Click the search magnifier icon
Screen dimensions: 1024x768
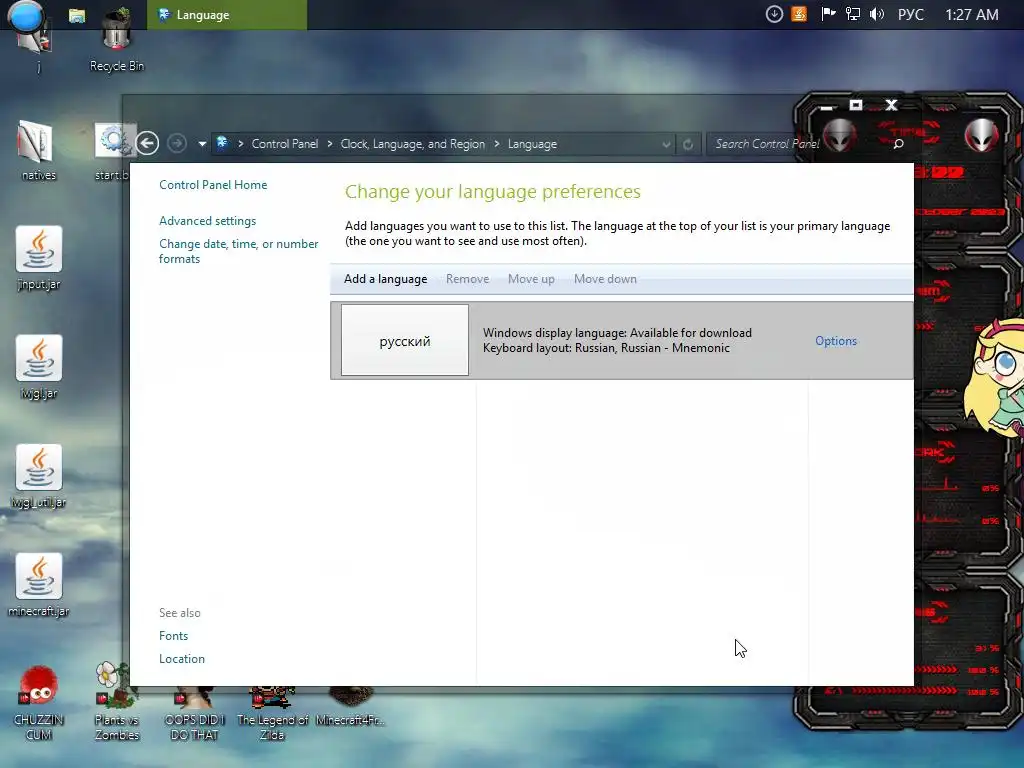pos(899,143)
